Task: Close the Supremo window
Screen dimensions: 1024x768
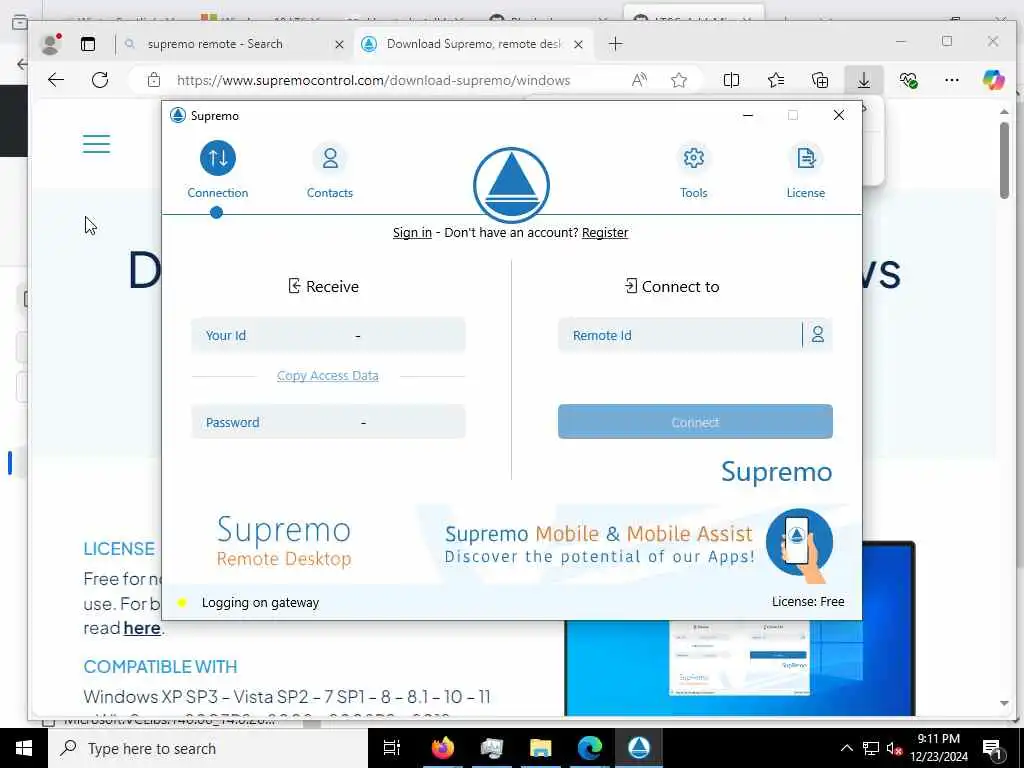Action: pos(839,116)
